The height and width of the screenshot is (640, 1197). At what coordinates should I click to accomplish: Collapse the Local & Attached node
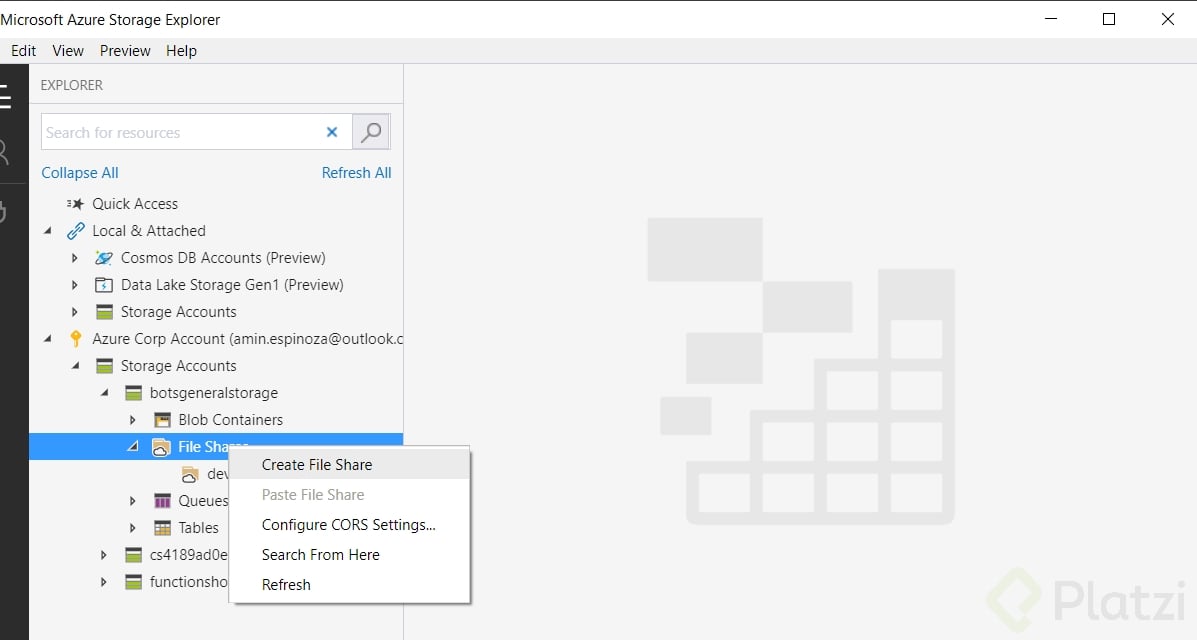tap(48, 231)
